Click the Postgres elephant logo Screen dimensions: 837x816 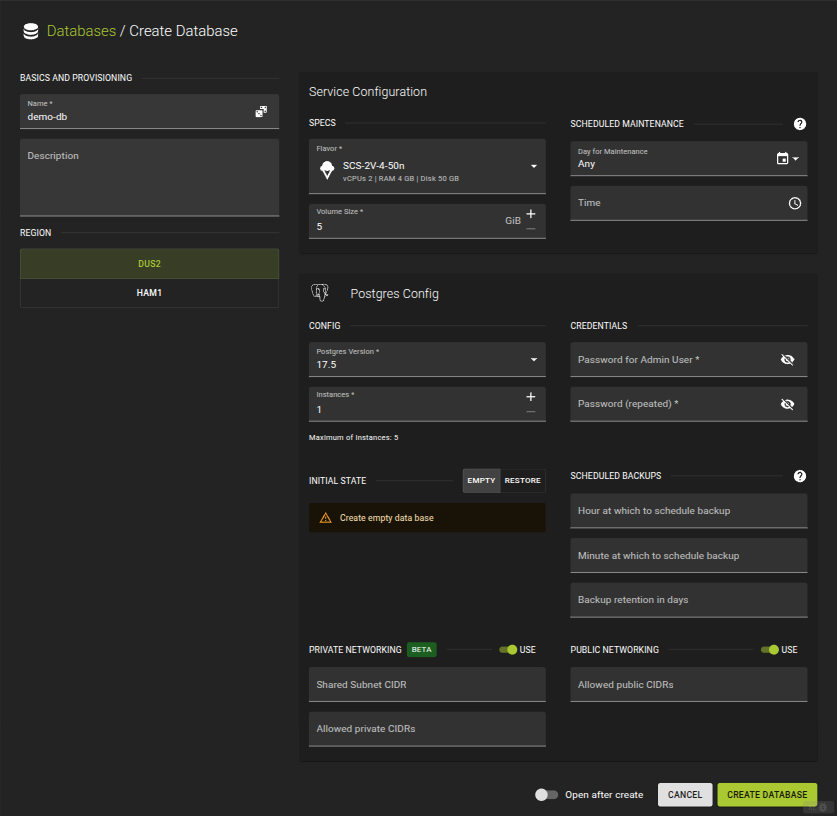tap(320, 293)
